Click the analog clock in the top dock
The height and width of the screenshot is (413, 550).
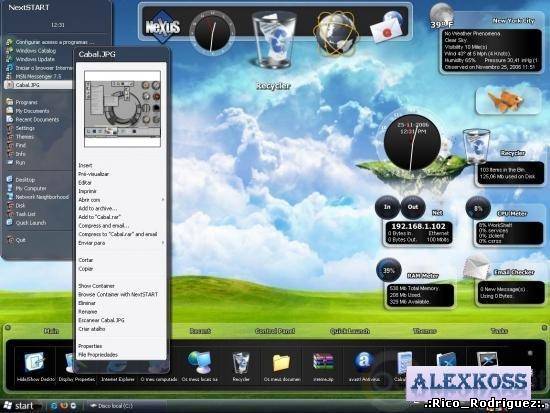coord(212,33)
